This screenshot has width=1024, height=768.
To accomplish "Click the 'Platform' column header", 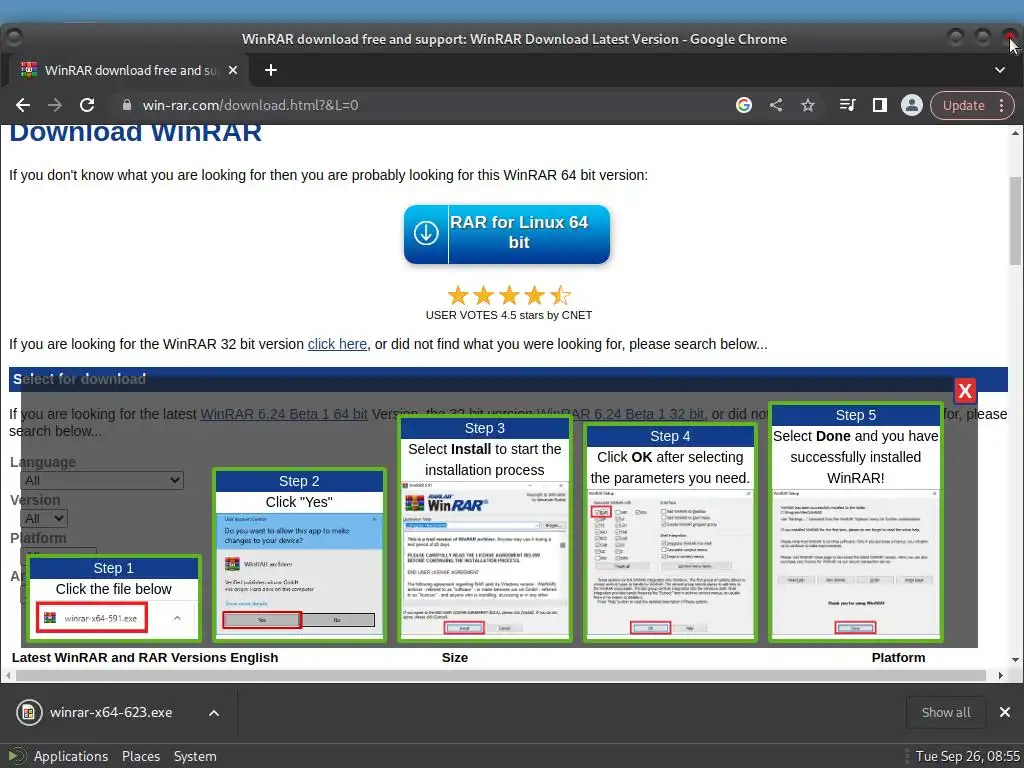I will (x=899, y=658).
